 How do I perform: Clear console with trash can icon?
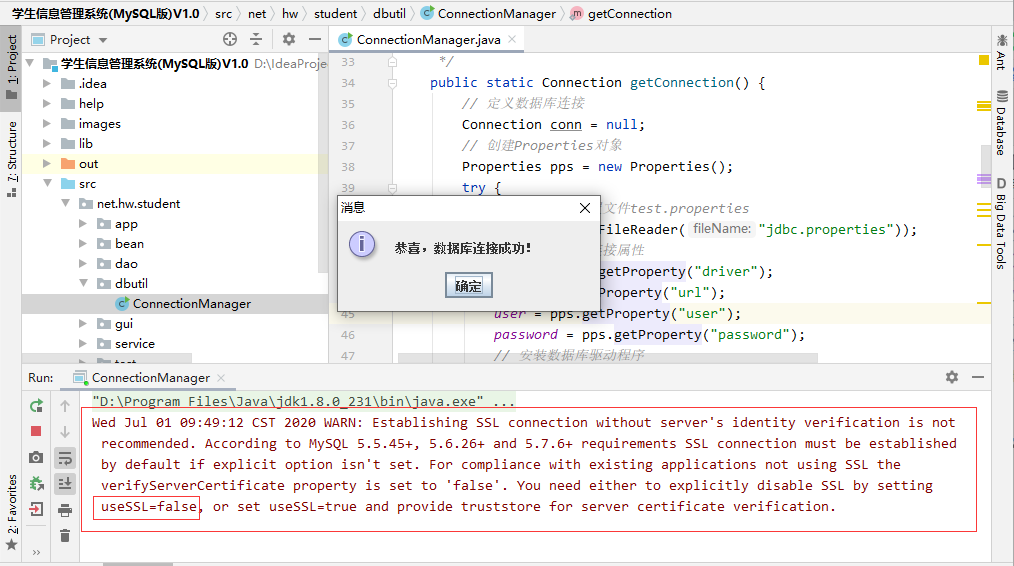(x=65, y=536)
